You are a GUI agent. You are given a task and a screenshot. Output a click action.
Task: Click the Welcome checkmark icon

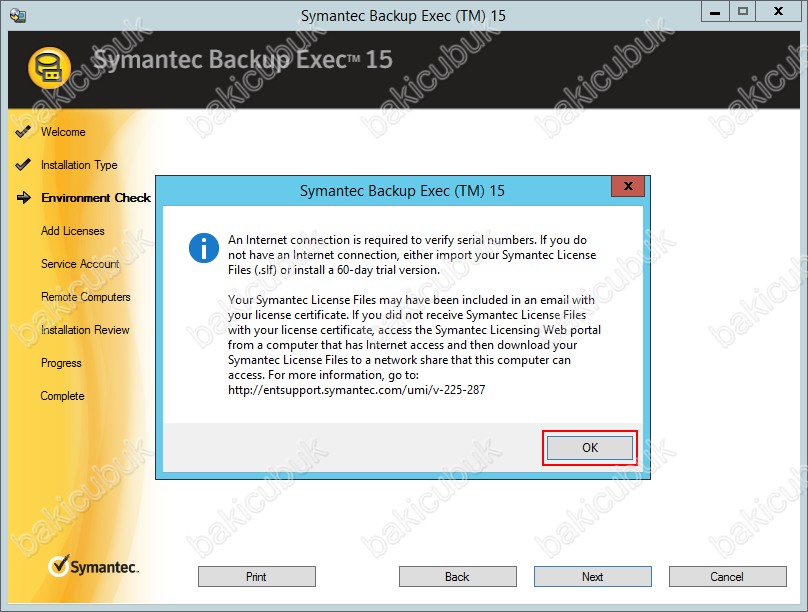[23, 131]
